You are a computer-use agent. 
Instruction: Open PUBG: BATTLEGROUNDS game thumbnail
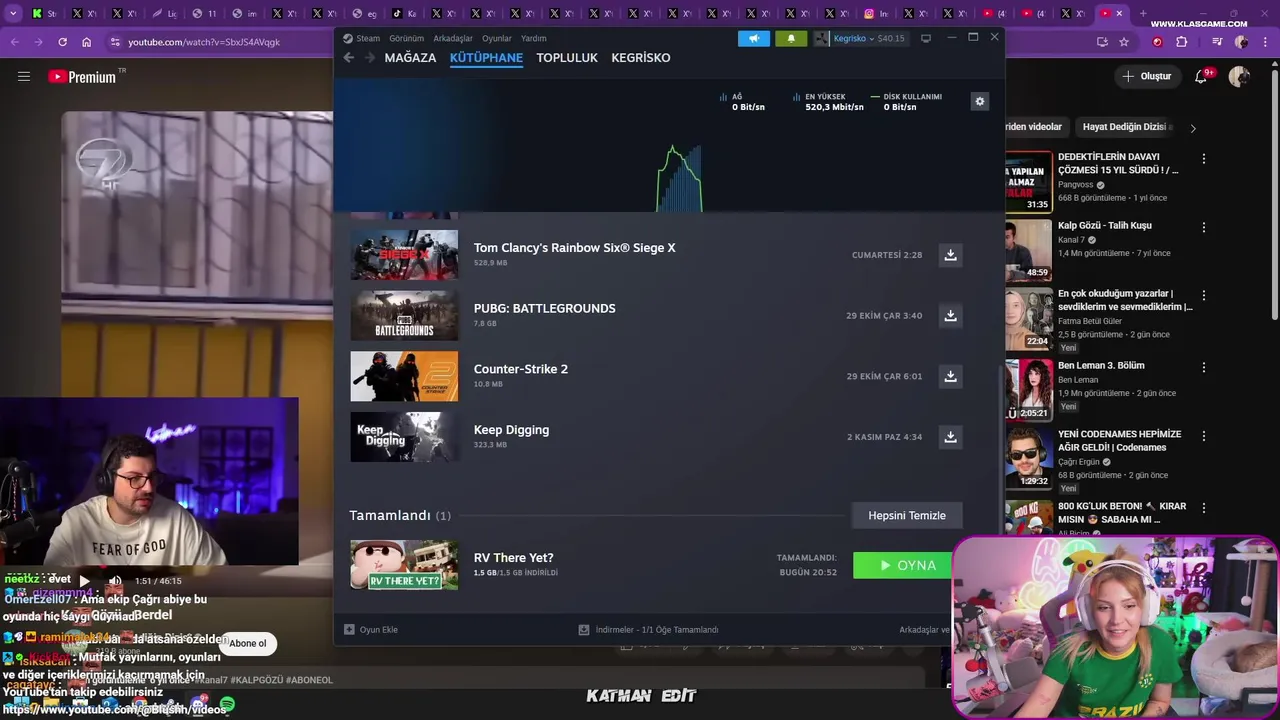pos(404,316)
